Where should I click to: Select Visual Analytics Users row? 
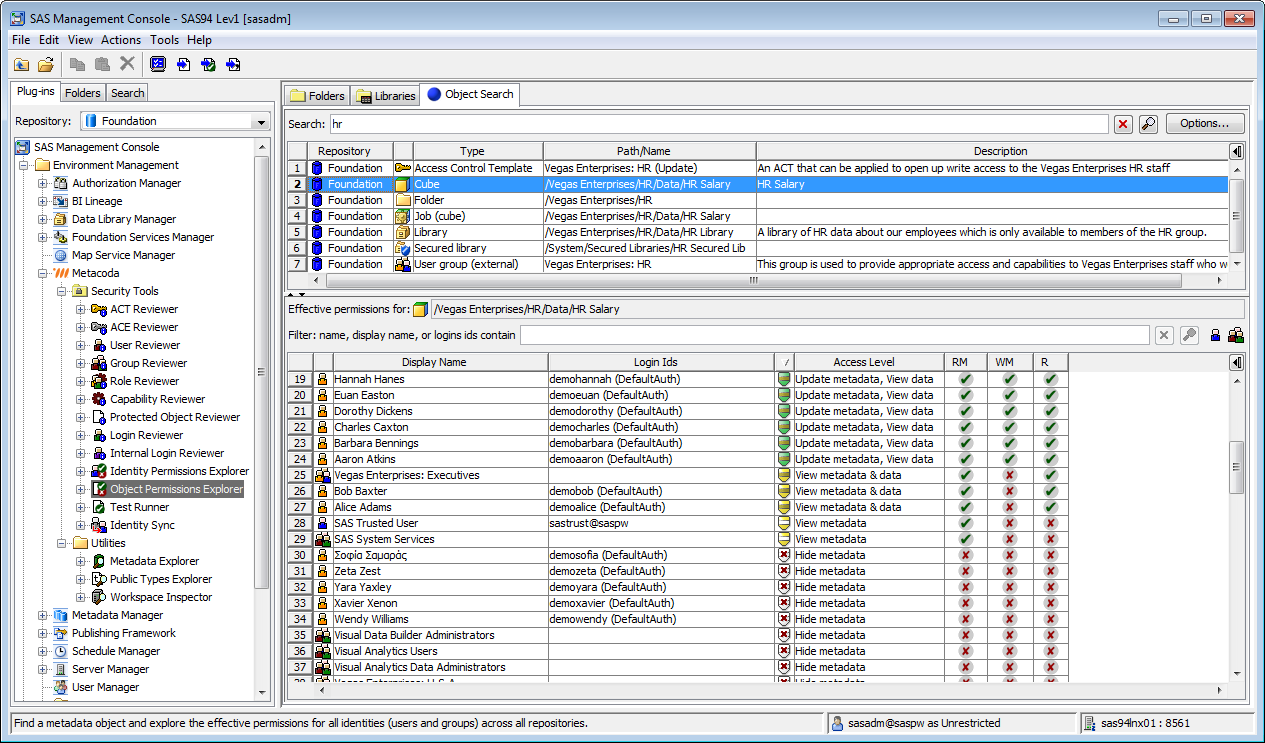[x=678, y=651]
